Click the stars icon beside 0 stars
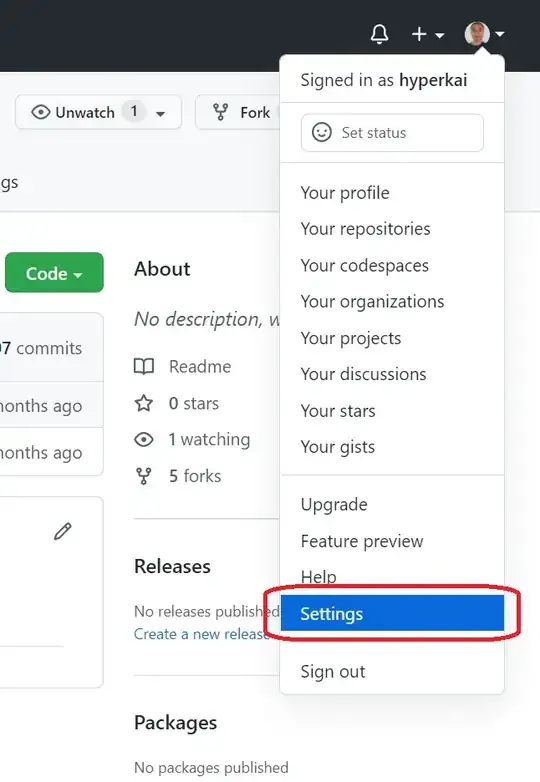 tap(144, 403)
